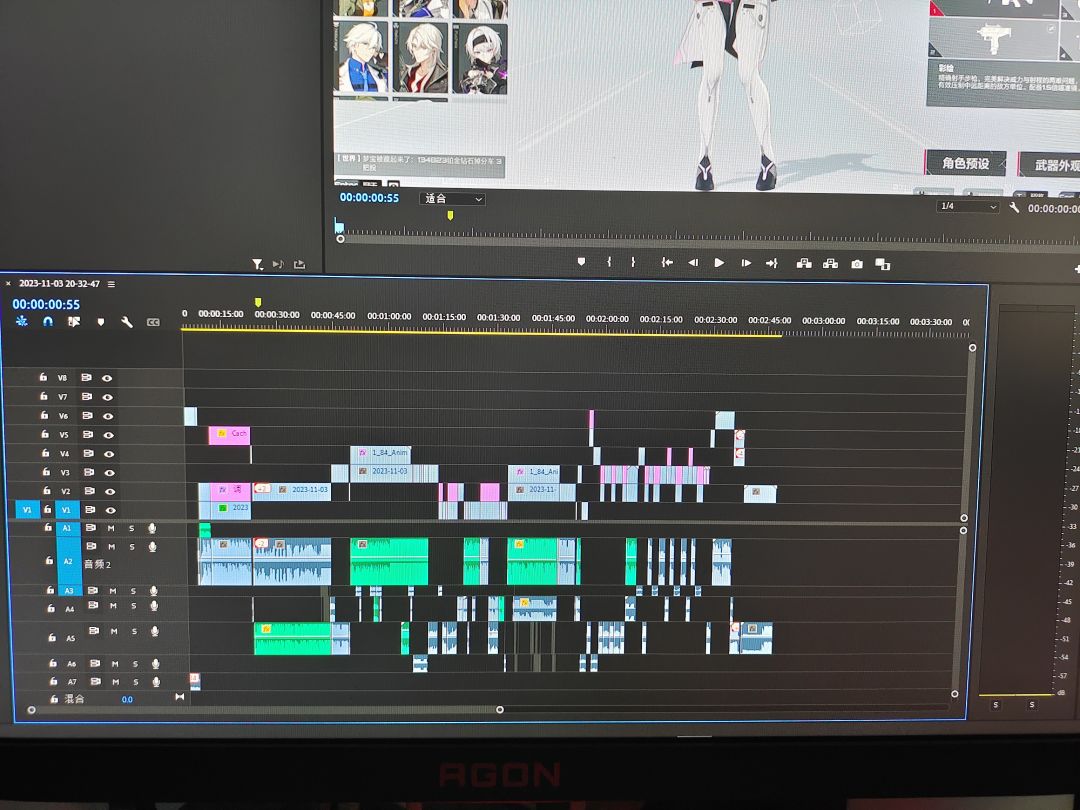The width and height of the screenshot is (1080, 810).
Task: Add marker in timeline panel
Action: (101, 322)
